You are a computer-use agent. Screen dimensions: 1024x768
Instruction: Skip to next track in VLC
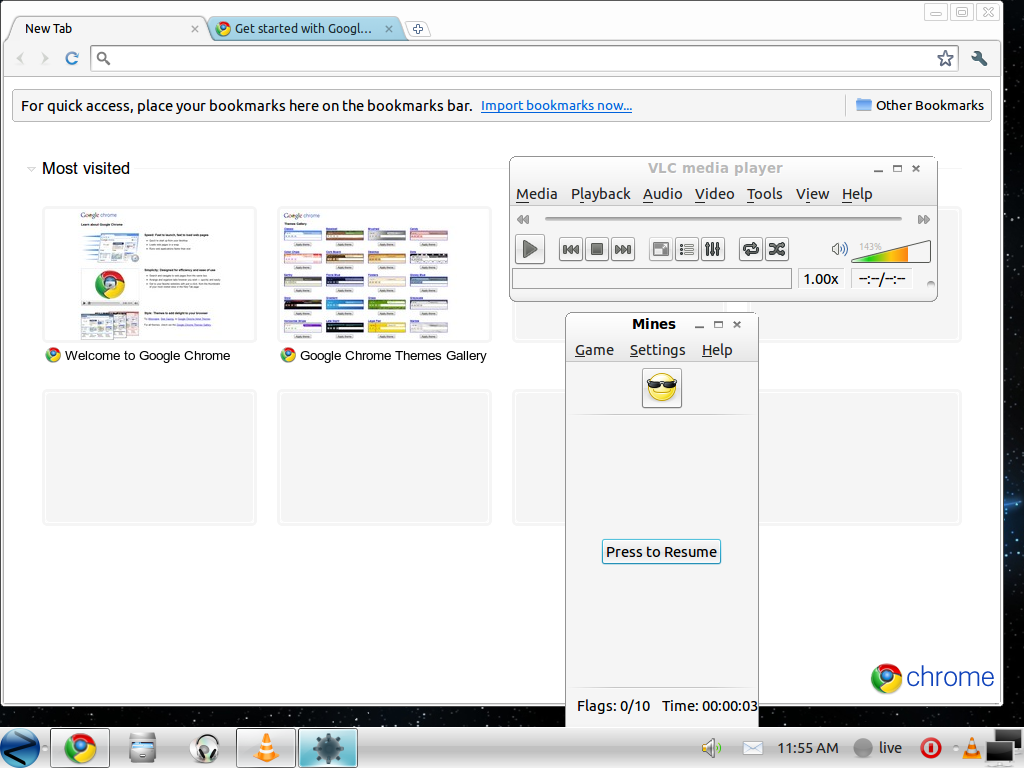pos(623,249)
